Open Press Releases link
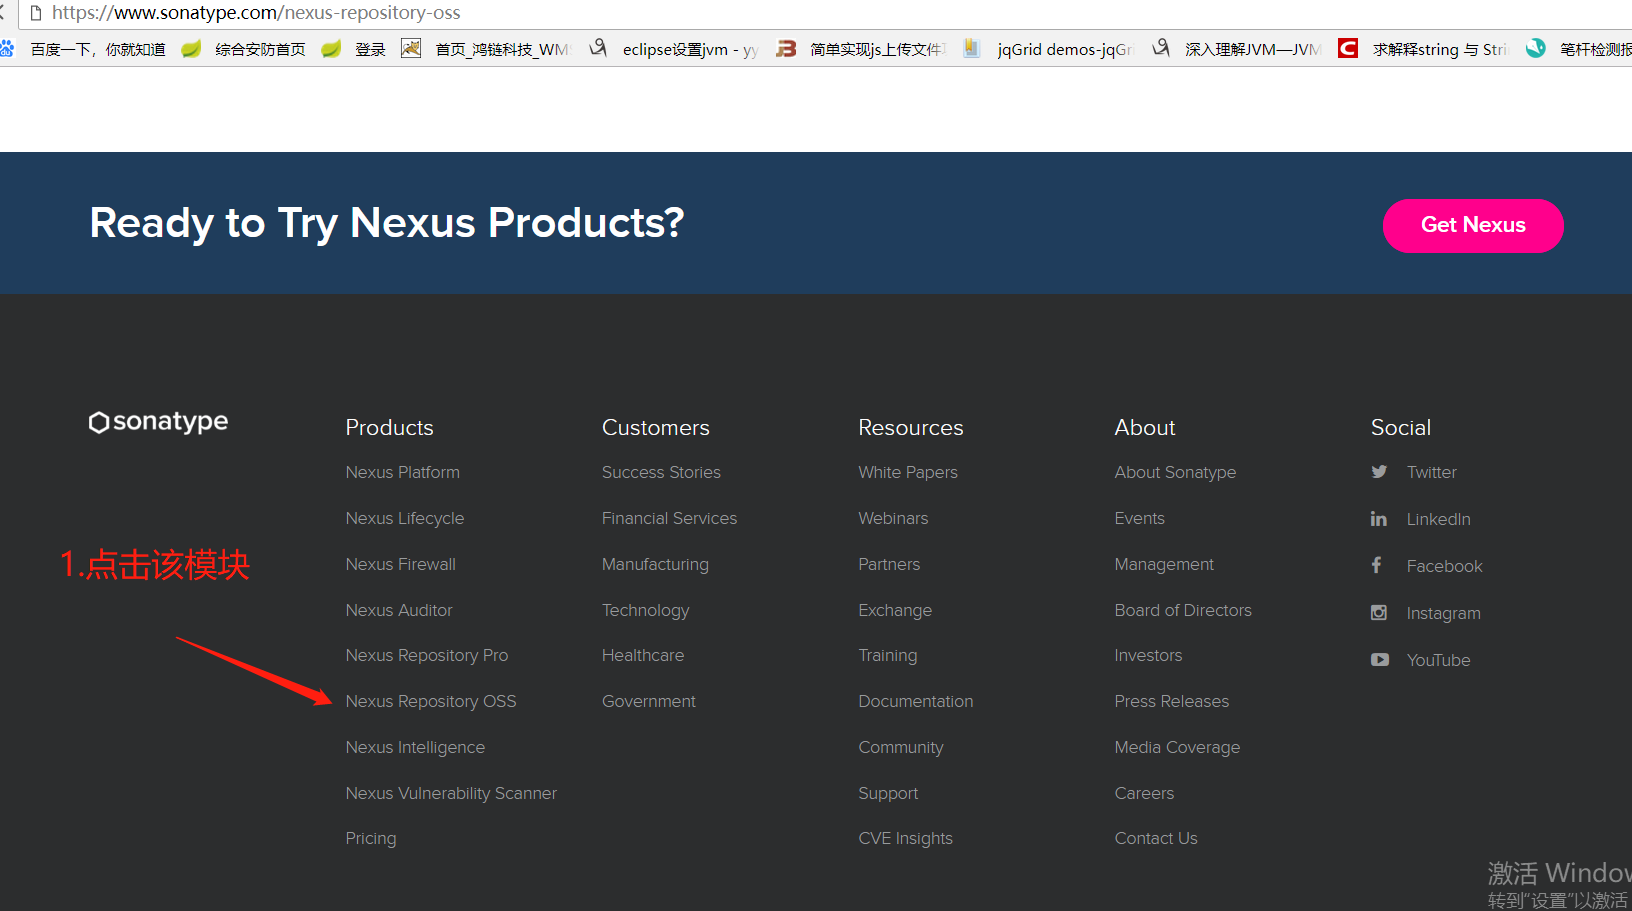Screen dimensions: 1632x911 click(x=1172, y=701)
